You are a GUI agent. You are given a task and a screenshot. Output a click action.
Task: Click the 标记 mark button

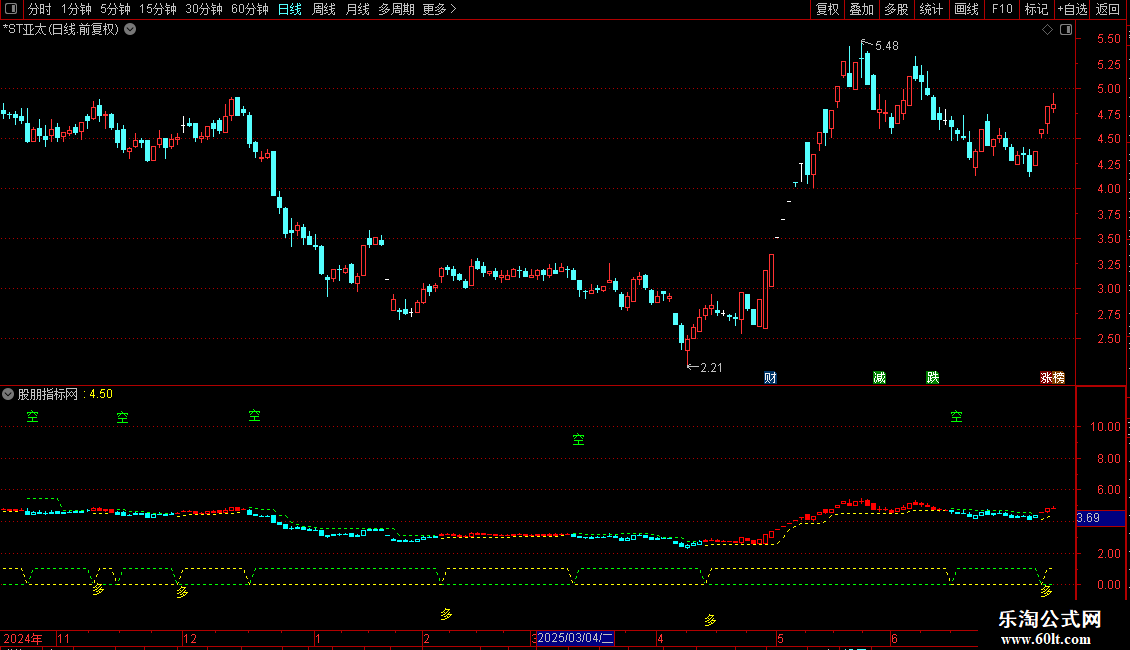point(1036,9)
